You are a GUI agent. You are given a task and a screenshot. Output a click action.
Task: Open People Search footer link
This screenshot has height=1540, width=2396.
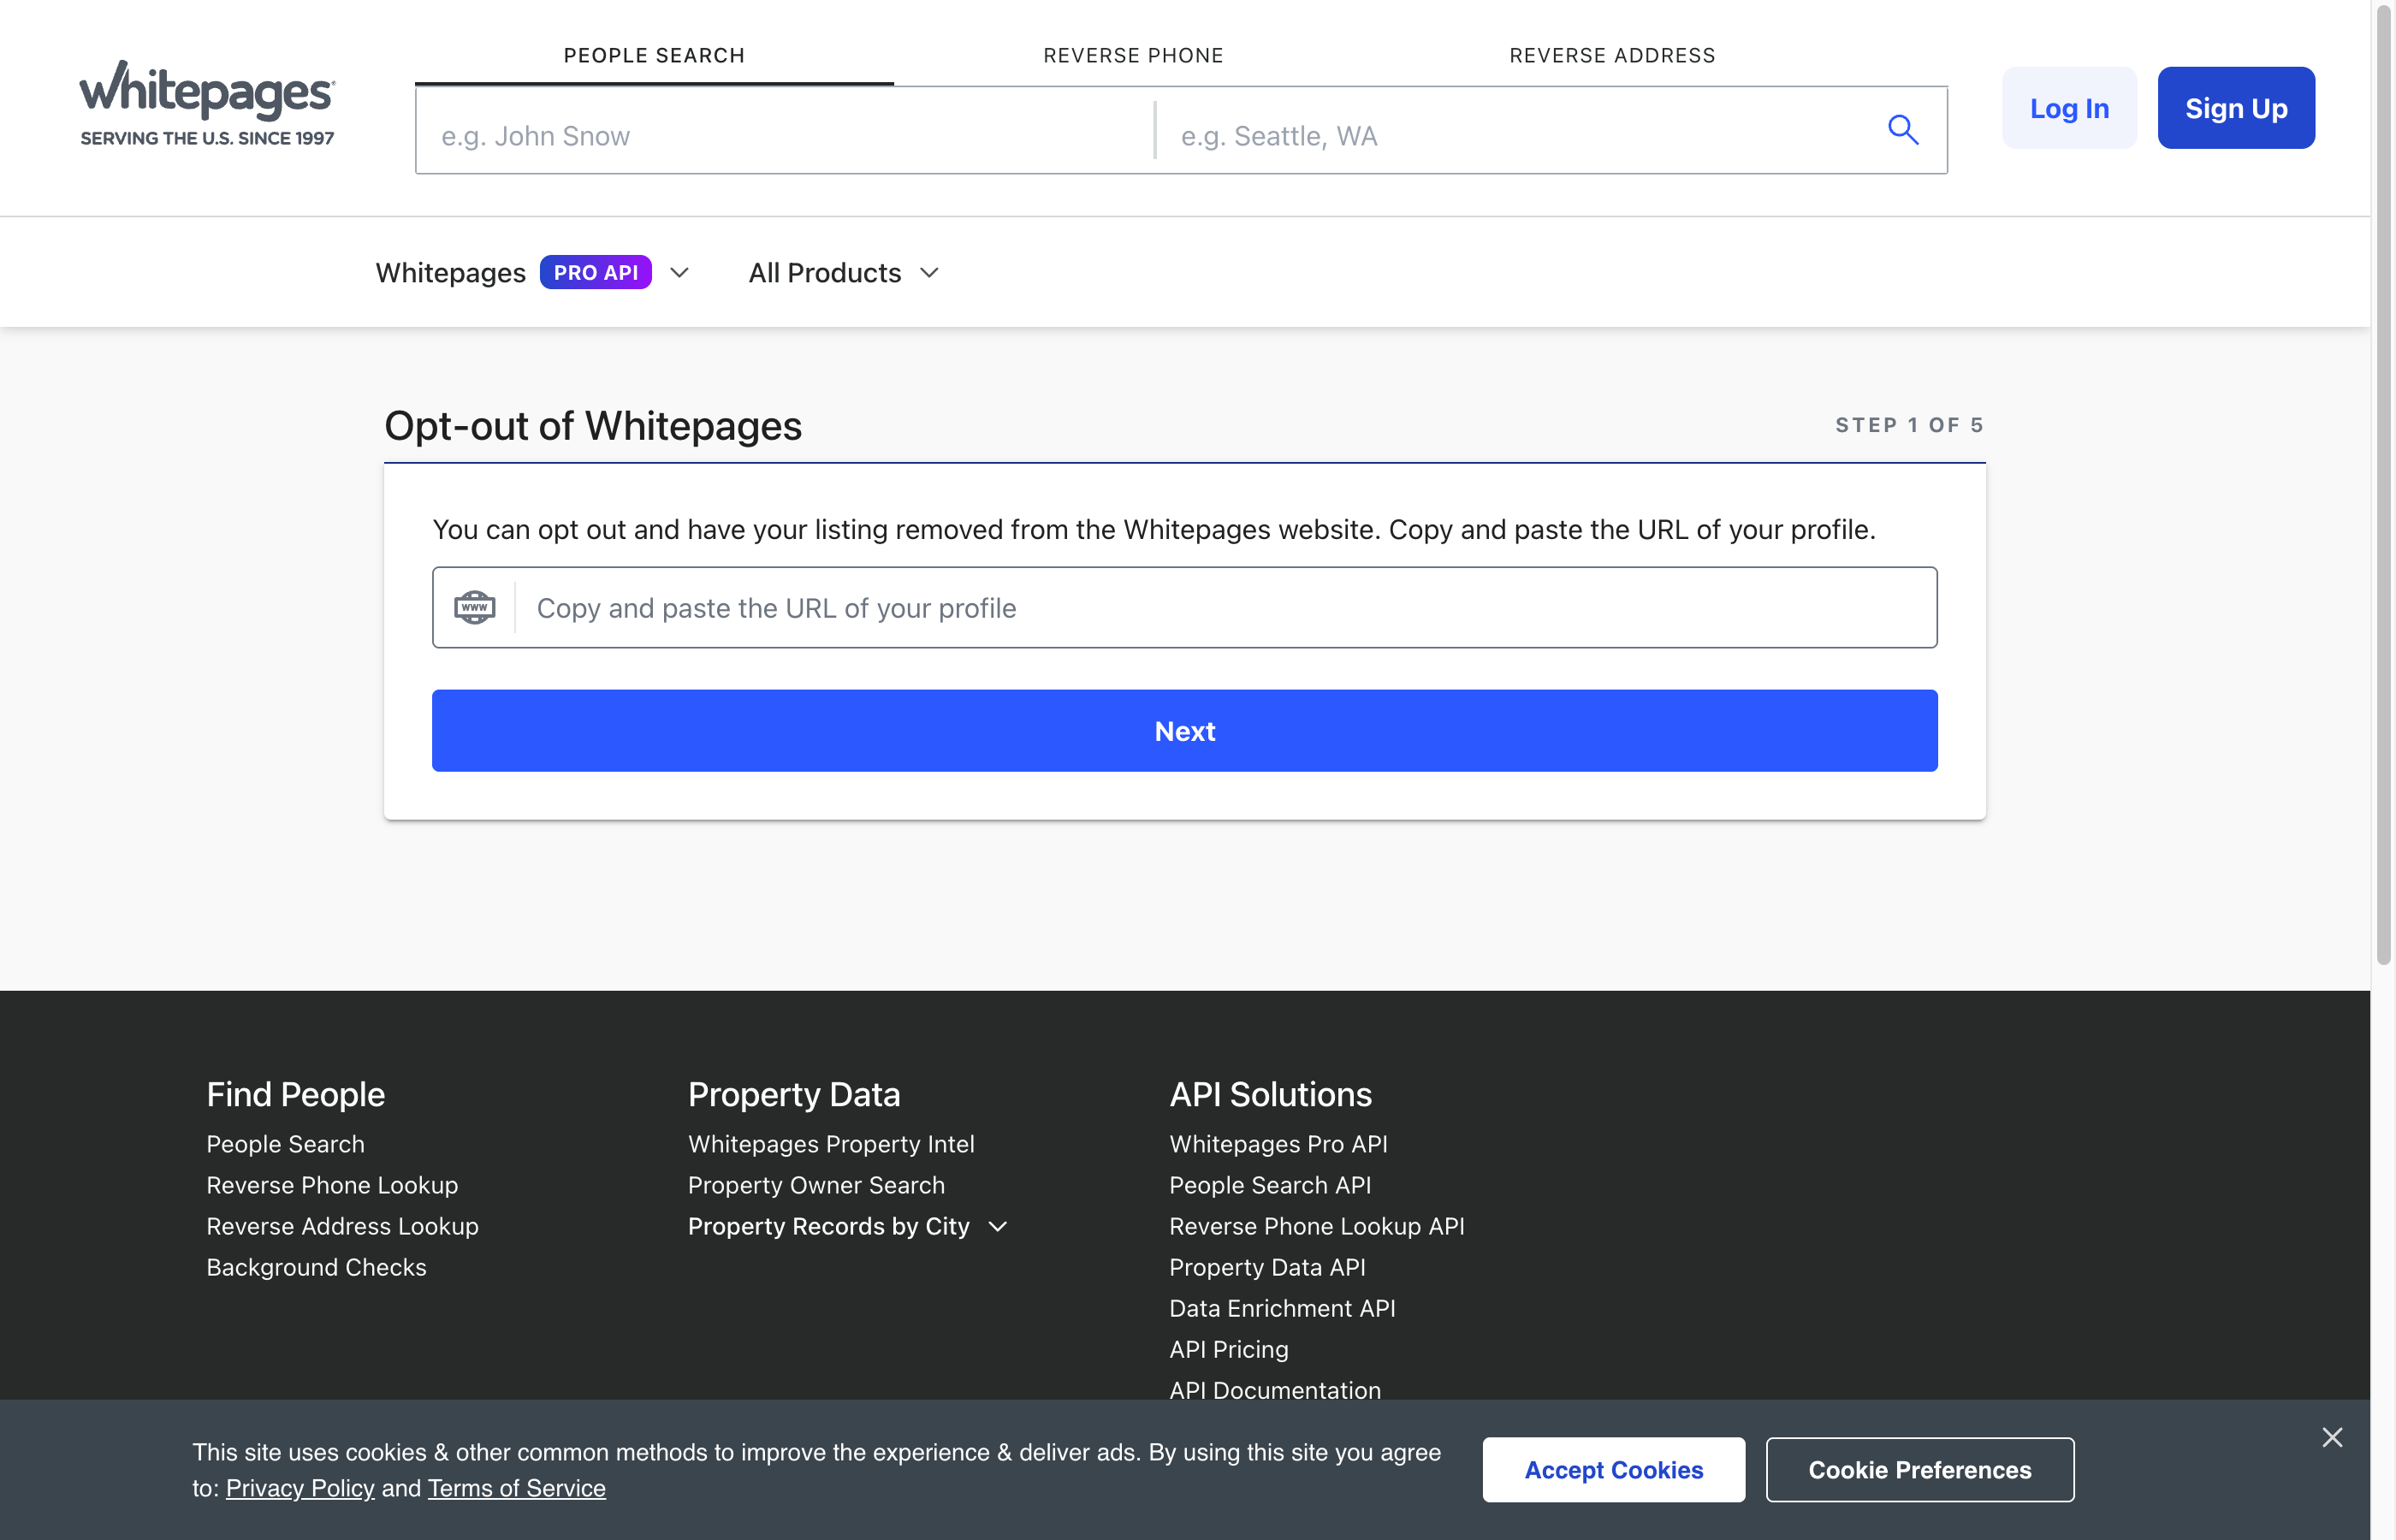click(285, 1144)
